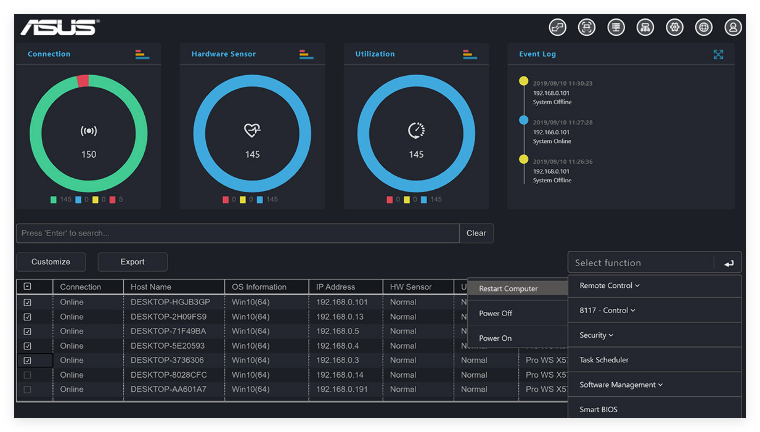This screenshot has height=432, width=760.
Task: Expand the Event Log panel to fullscreen
Action: click(718, 54)
